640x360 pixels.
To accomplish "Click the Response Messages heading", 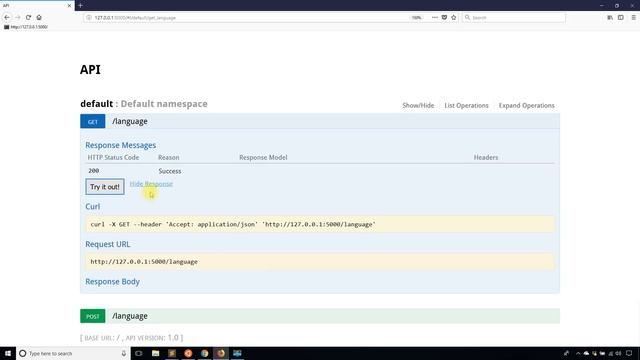I will tap(120, 145).
